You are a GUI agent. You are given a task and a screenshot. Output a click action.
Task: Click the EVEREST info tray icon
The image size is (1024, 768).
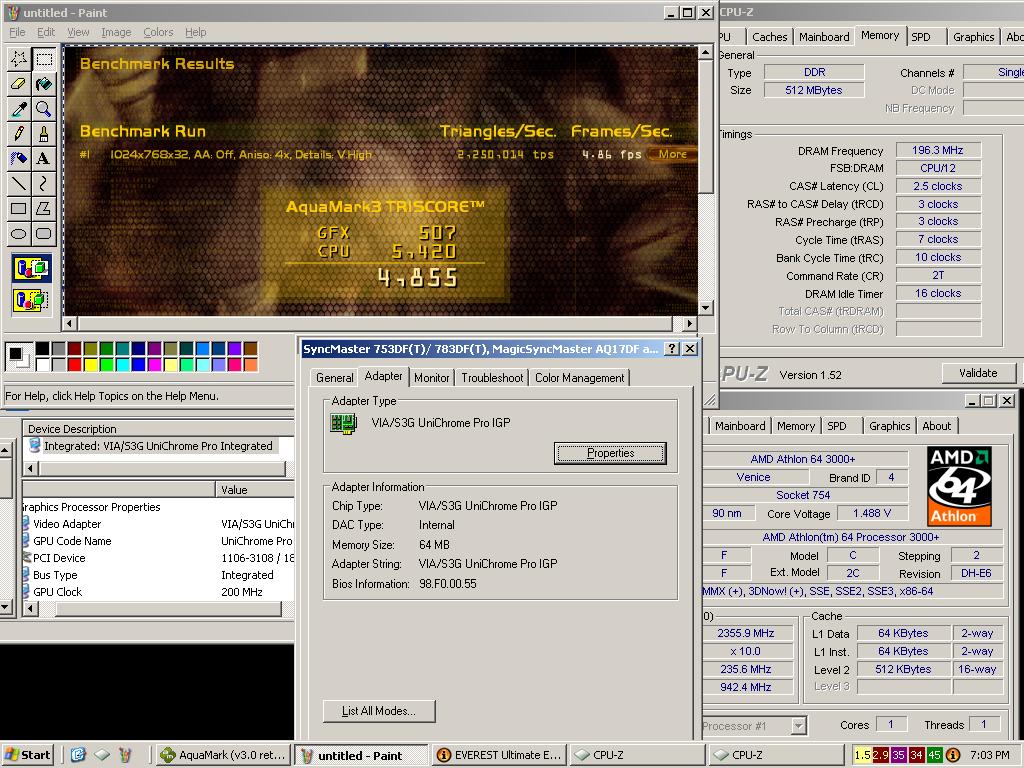point(953,755)
